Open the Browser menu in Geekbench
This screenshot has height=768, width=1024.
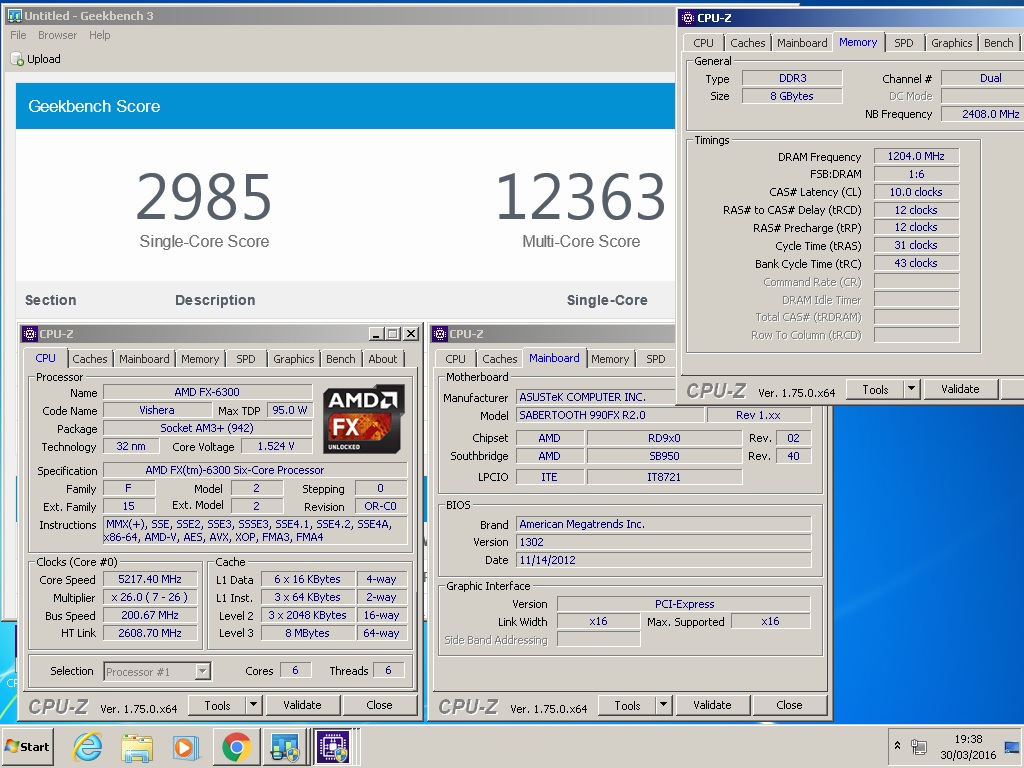pos(57,35)
